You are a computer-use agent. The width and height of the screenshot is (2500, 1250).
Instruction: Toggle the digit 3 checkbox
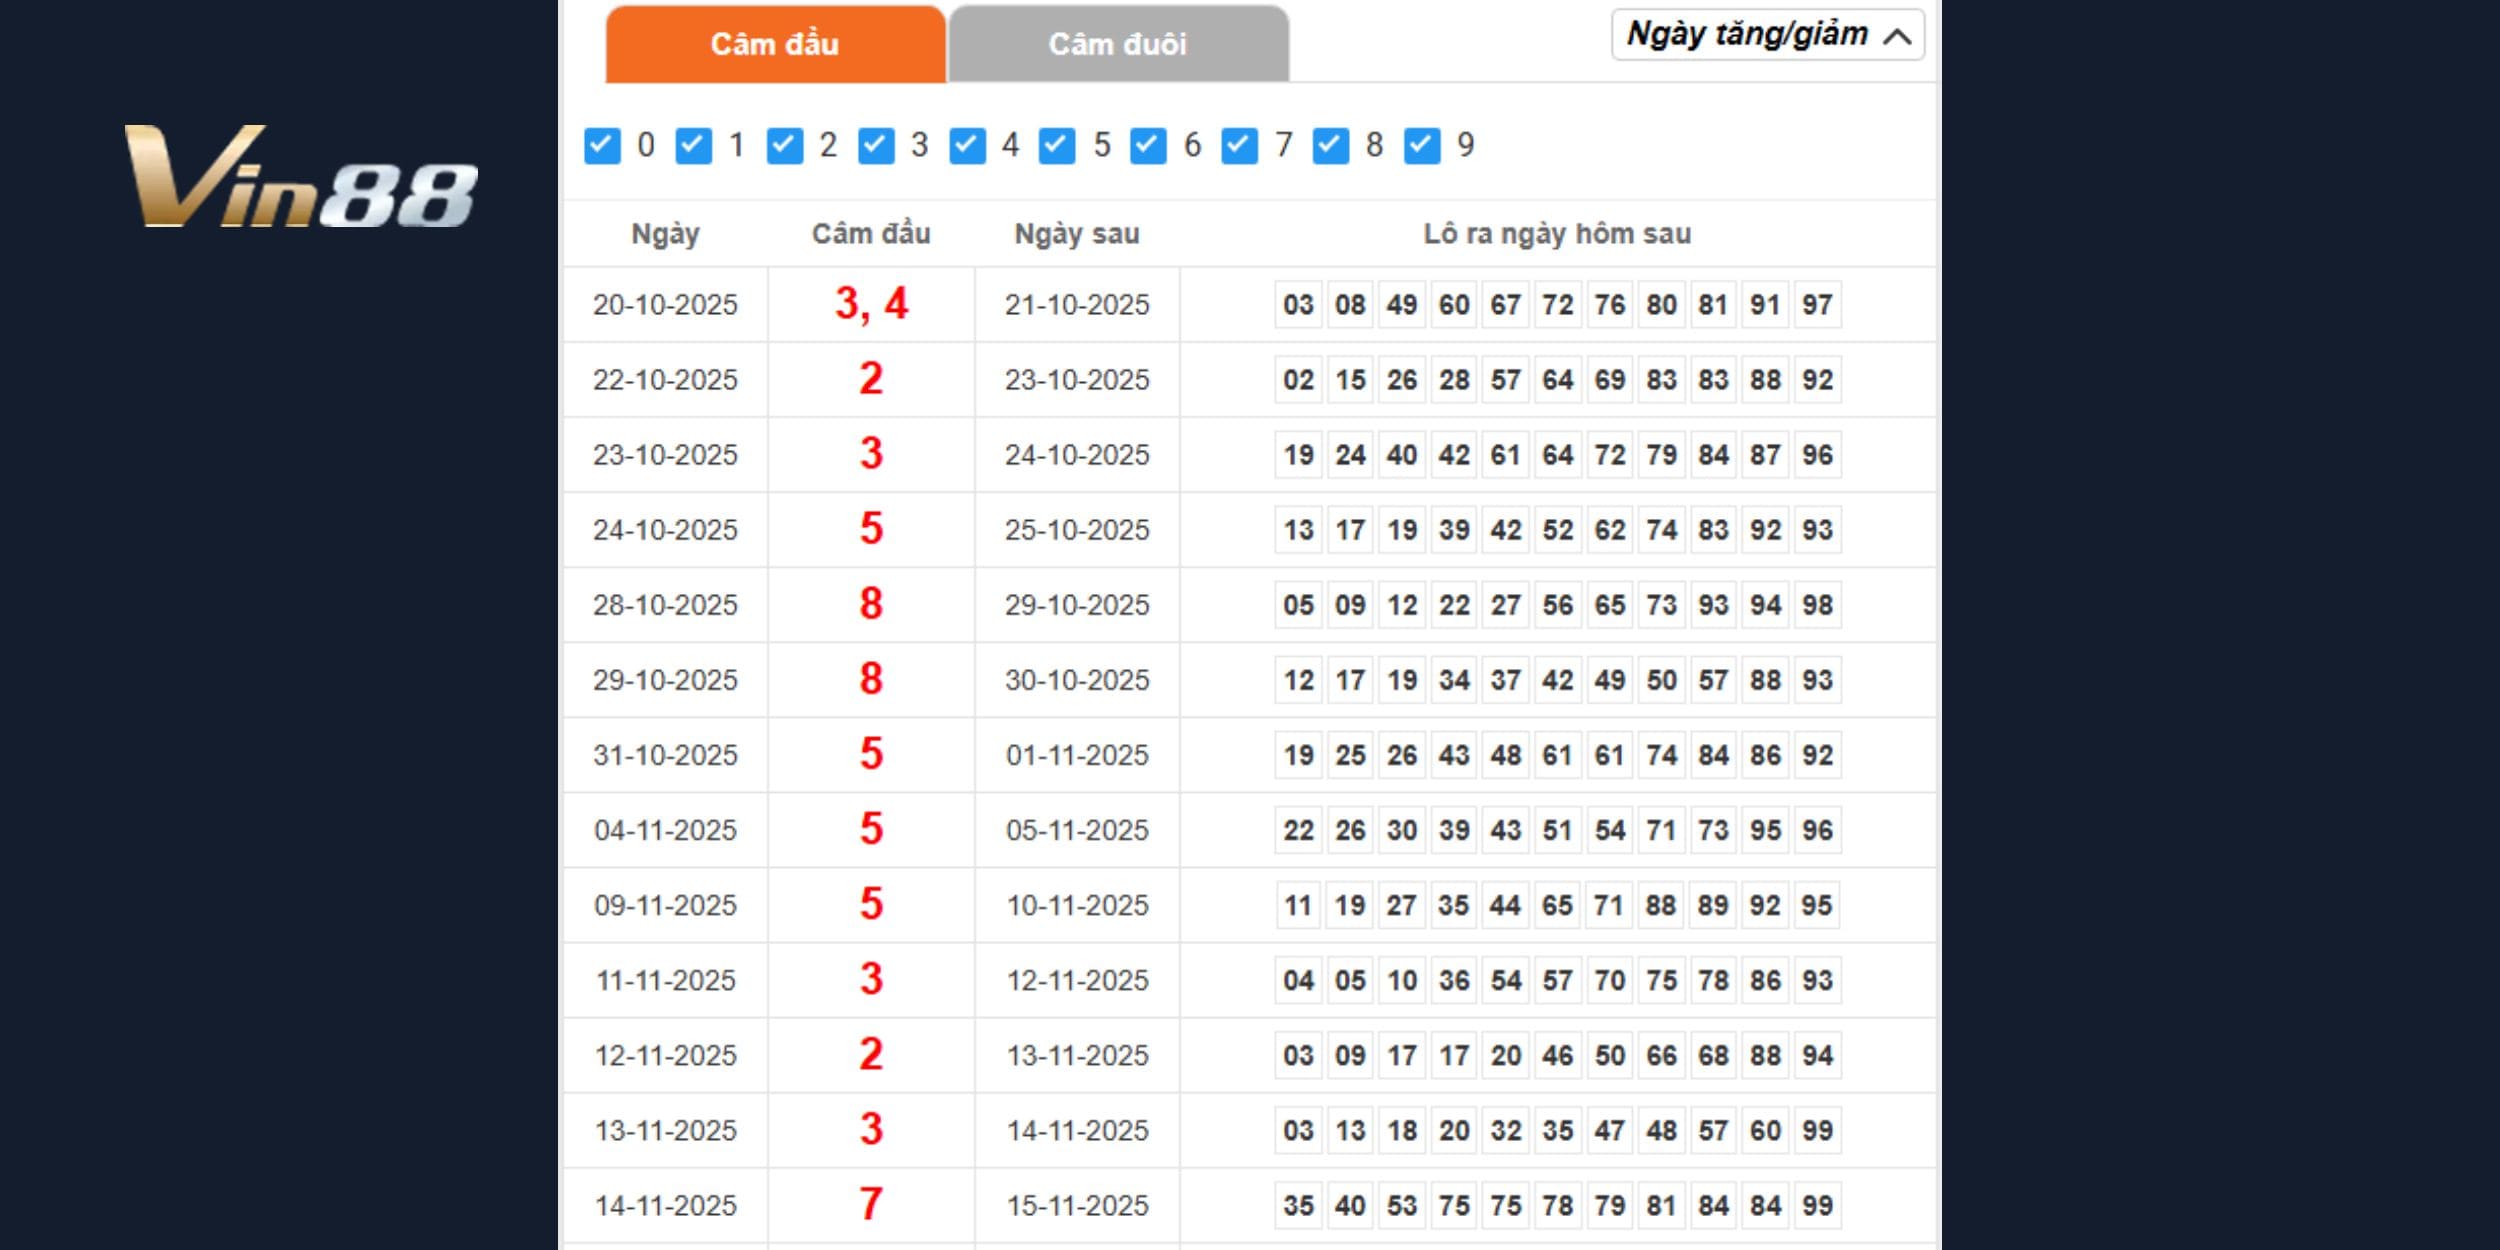(875, 146)
